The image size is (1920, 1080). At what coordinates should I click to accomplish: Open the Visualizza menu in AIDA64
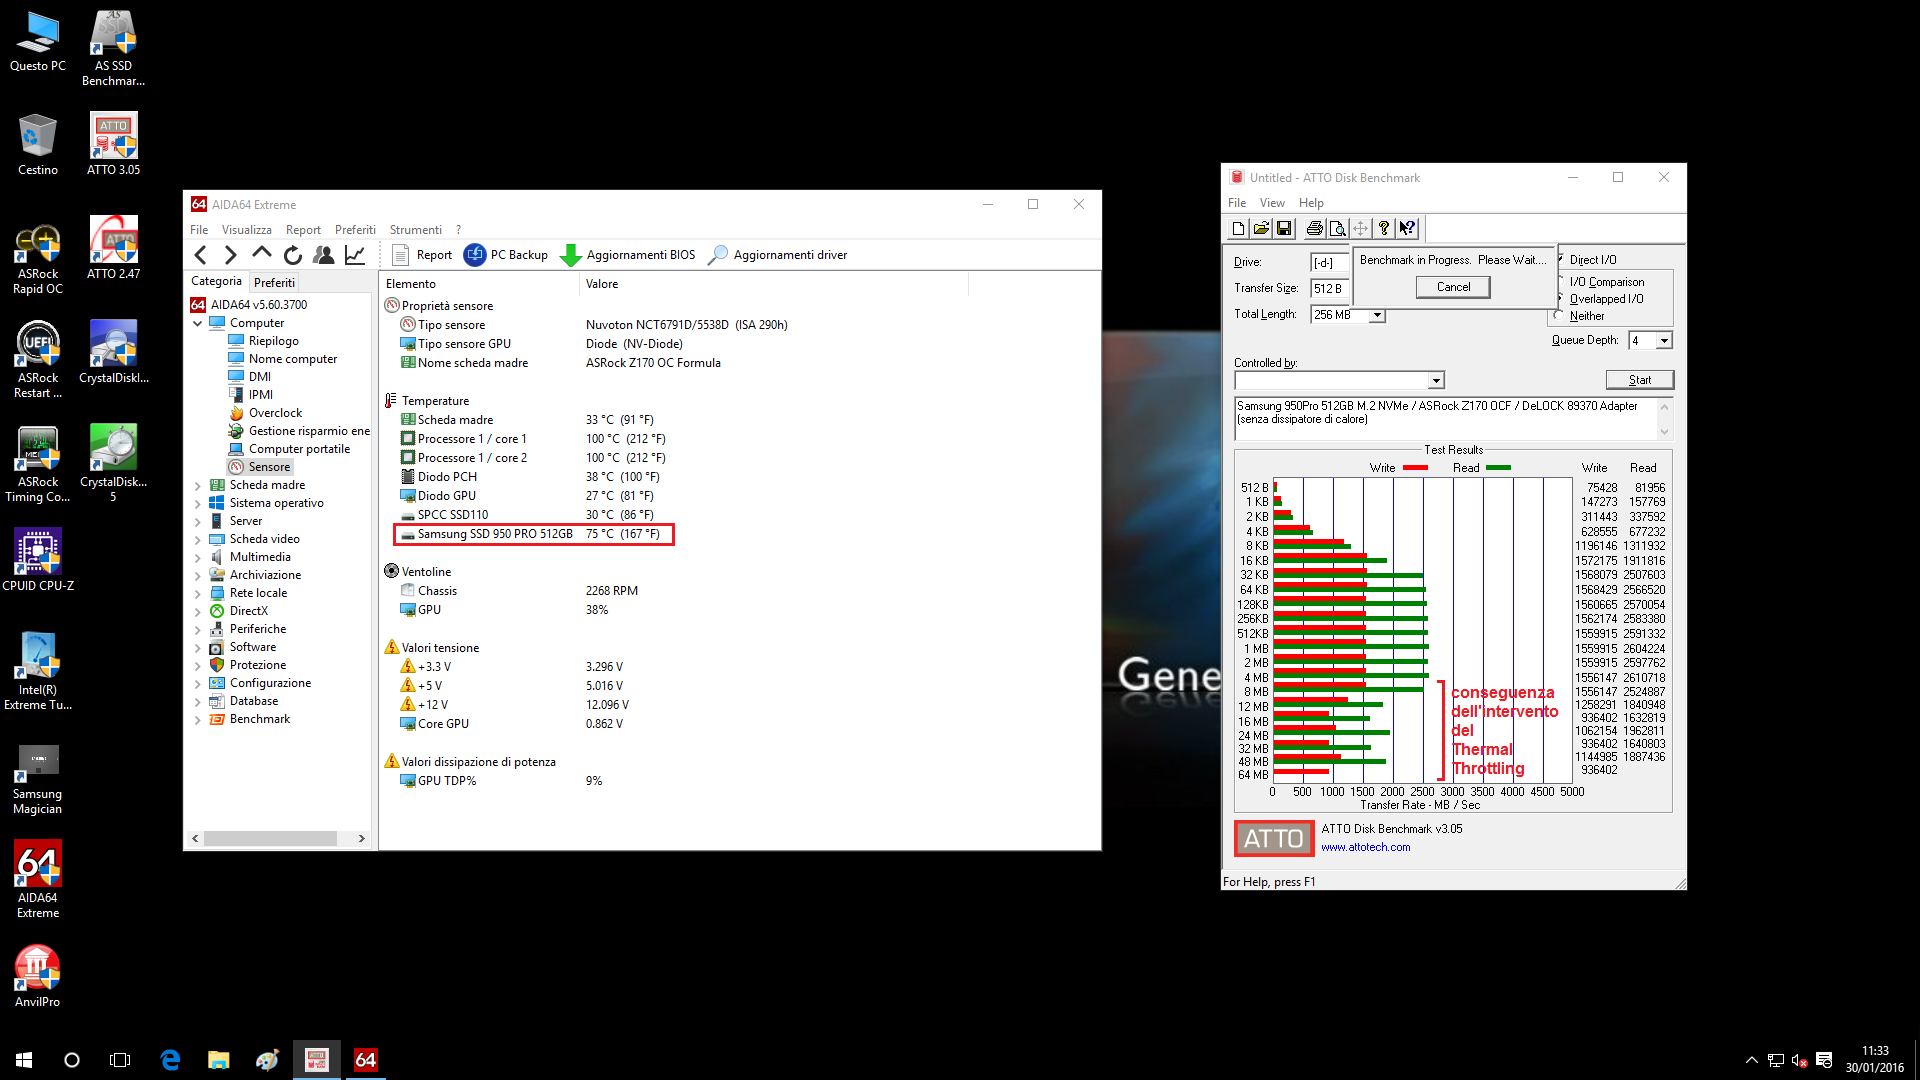pyautogui.click(x=246, y=230)
